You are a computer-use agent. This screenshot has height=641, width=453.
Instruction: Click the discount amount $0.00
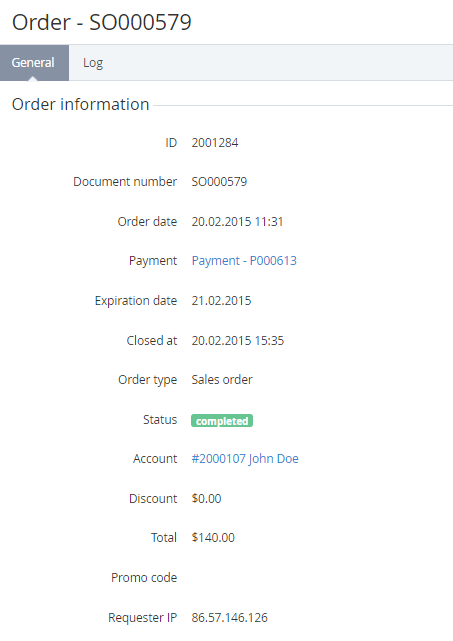coord(206,499)
